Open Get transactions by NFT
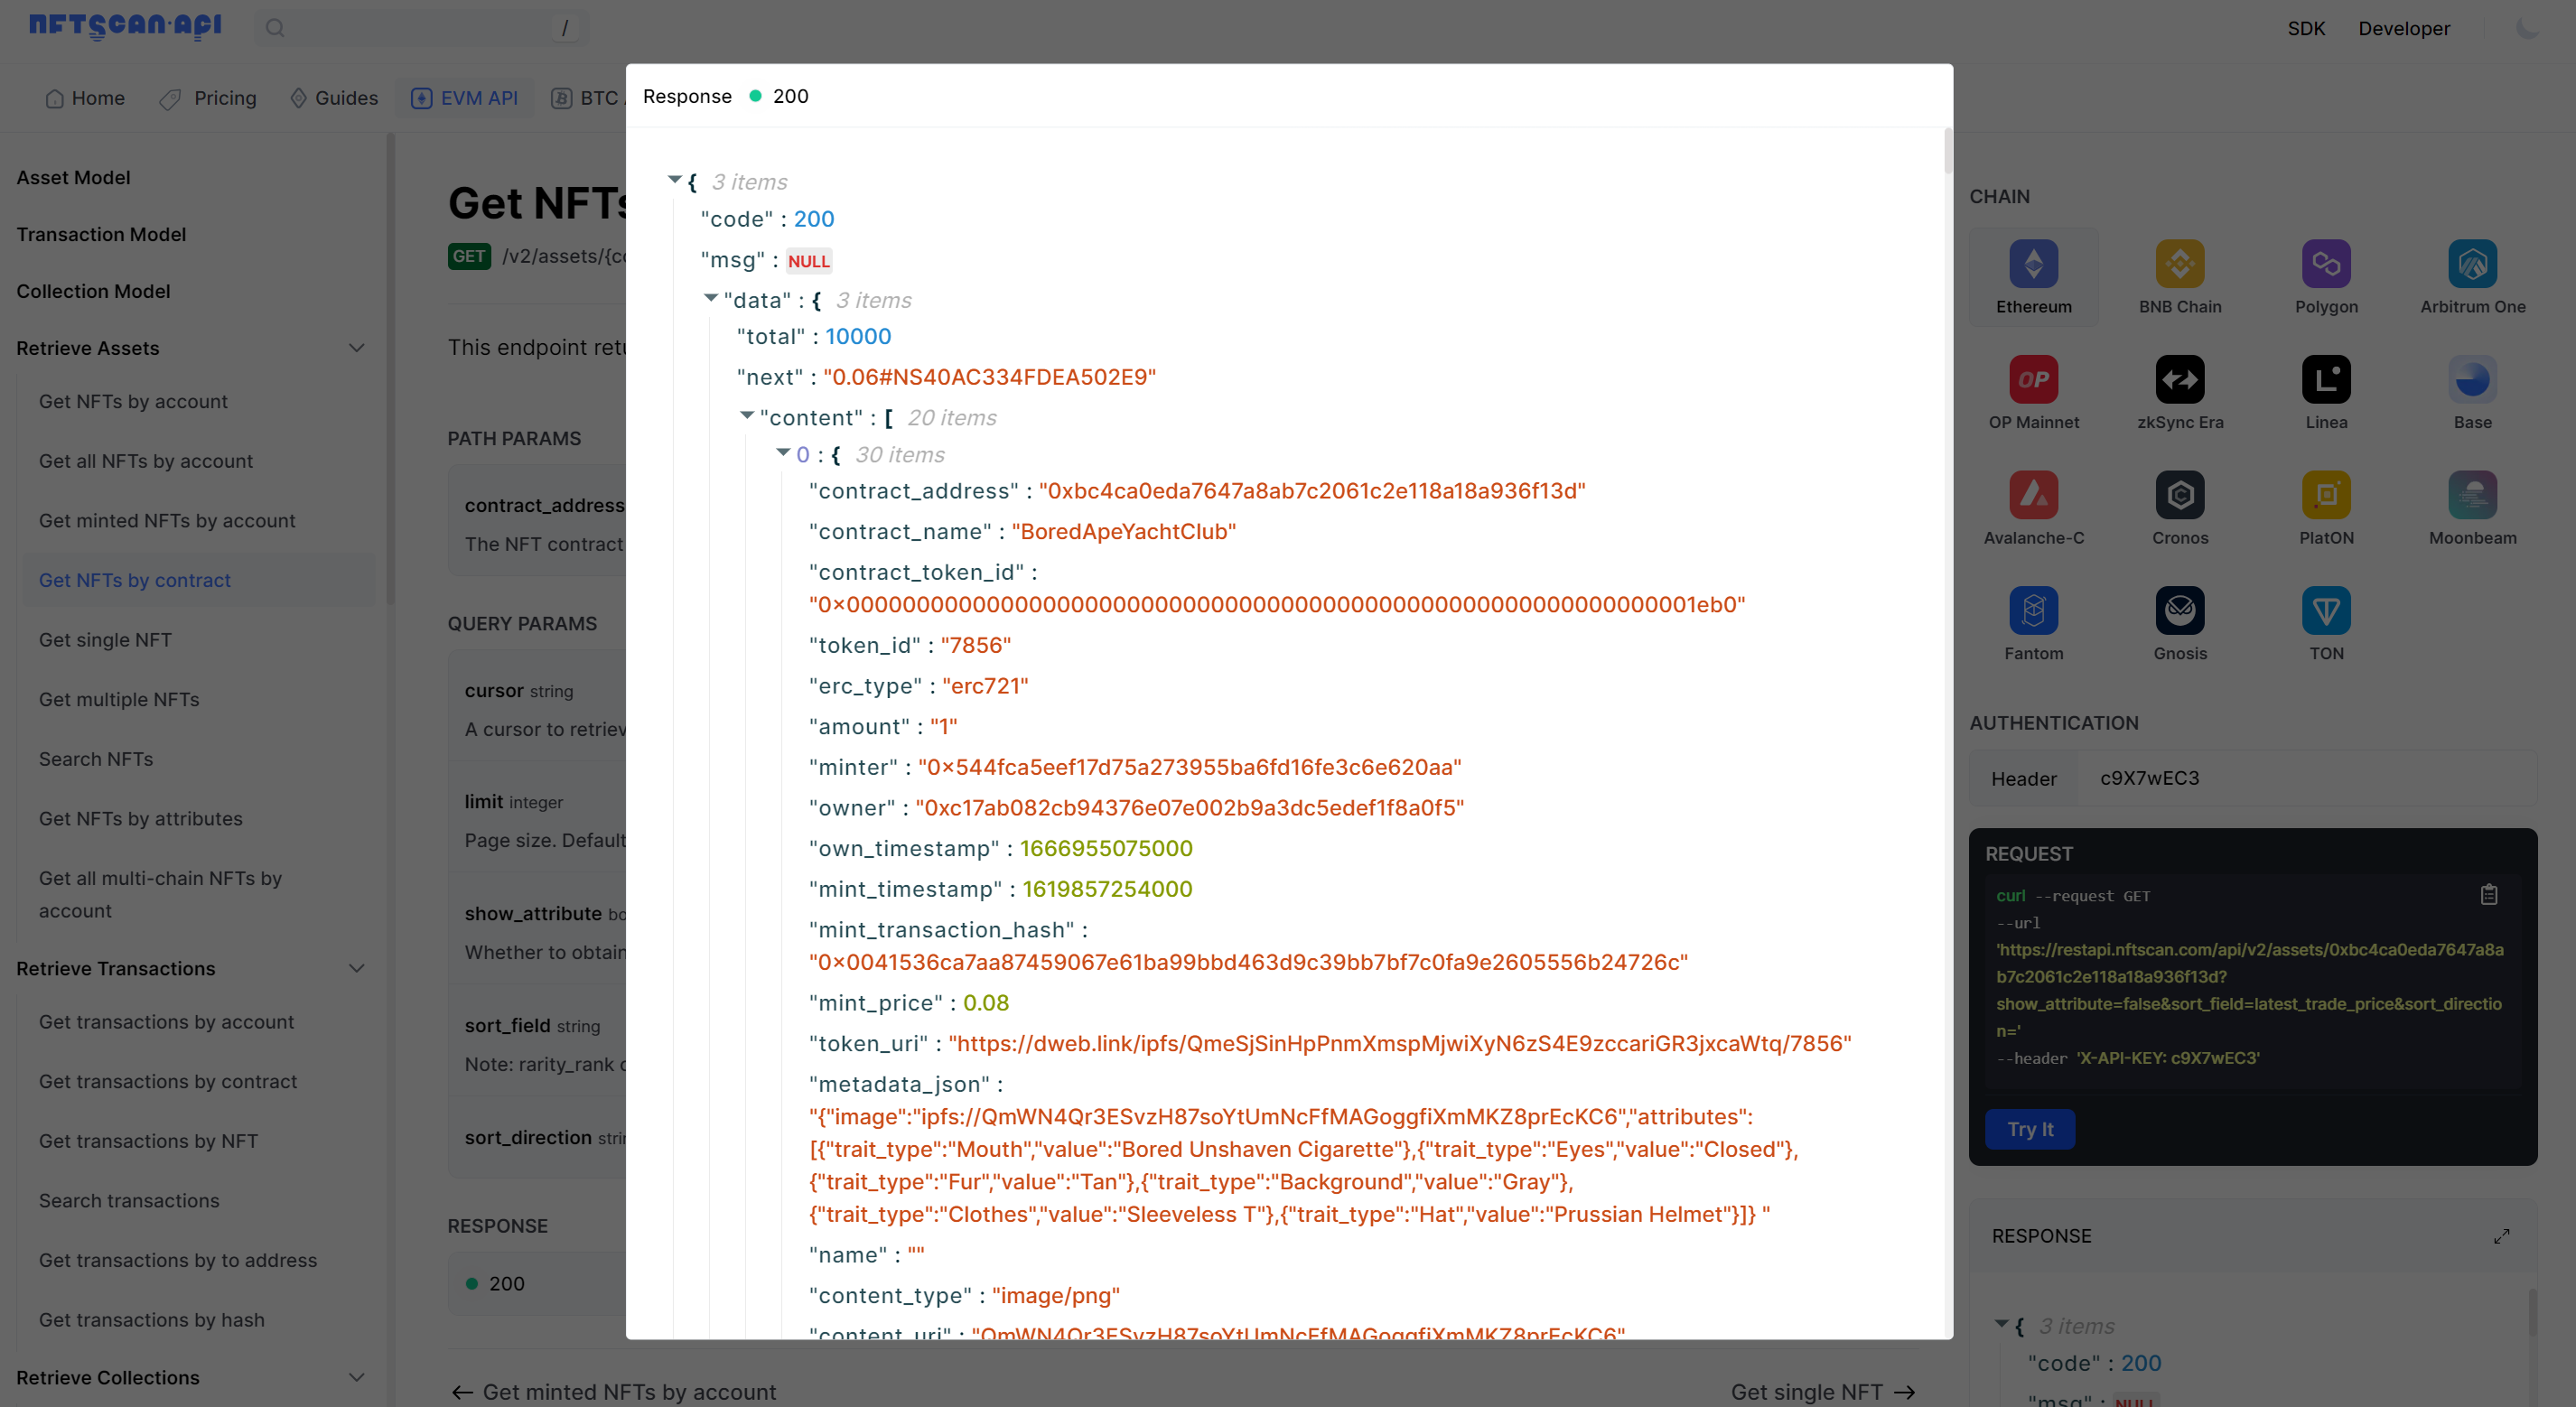Screen dimensions: 2576x1407 point(148,1141)
